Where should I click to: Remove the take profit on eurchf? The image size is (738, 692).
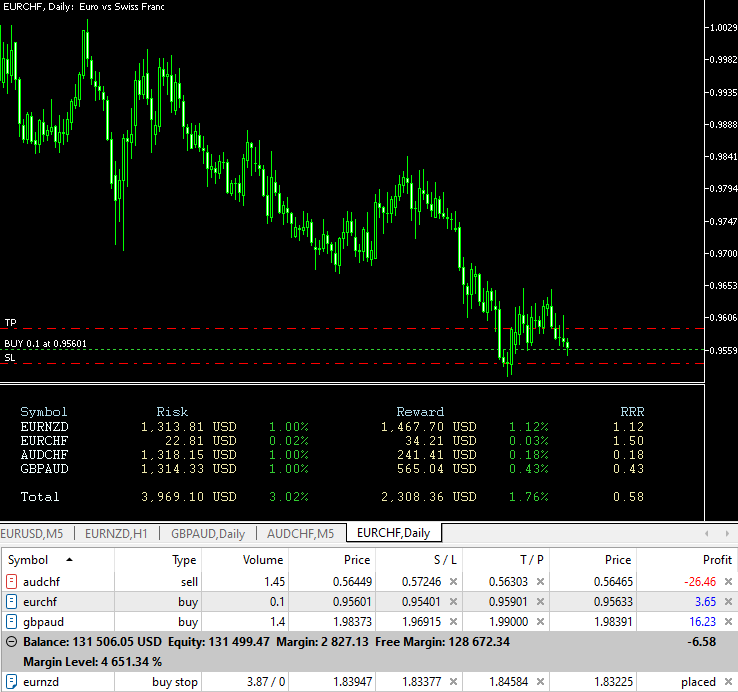tap(541, 602)
